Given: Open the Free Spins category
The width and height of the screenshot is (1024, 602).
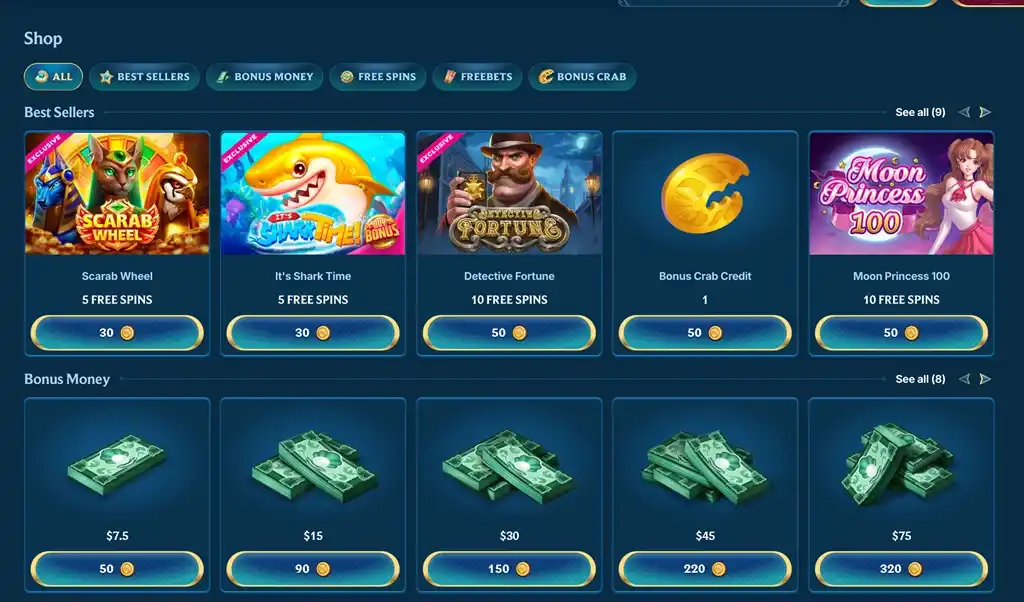Looking at the screenshot, I should click(x=378, y=76).
